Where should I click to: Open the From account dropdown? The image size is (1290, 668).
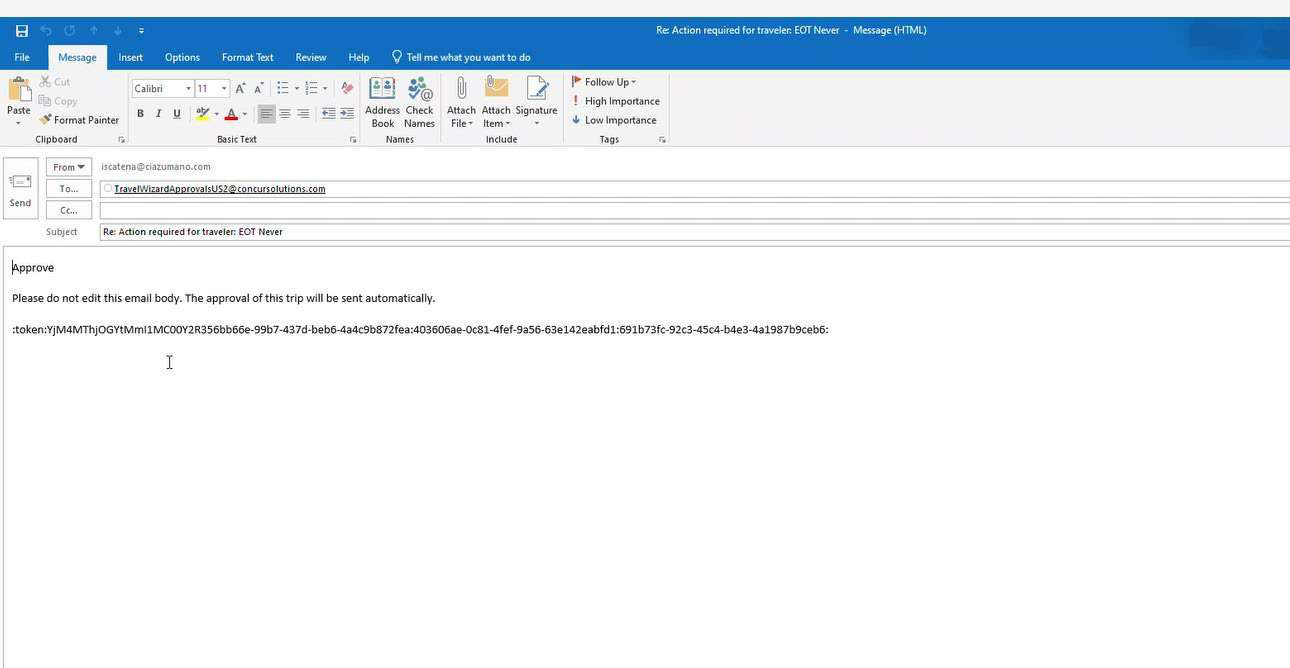(x=69, y=167)
